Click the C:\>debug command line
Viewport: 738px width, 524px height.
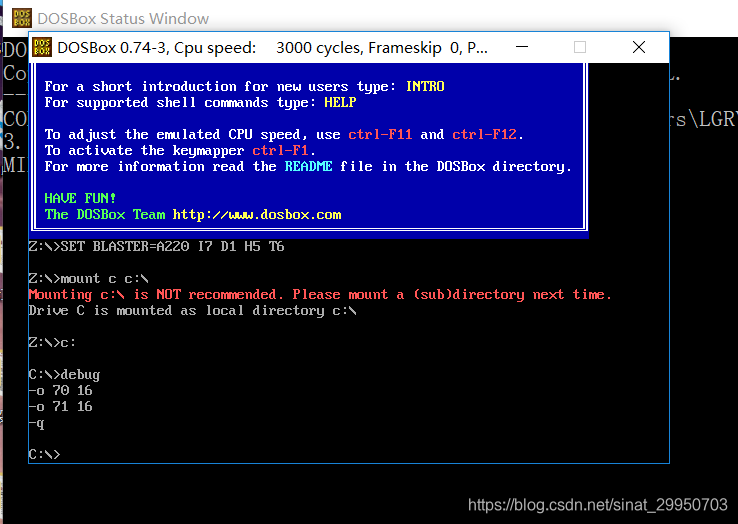pyautogui.click(x=64, y=375)
